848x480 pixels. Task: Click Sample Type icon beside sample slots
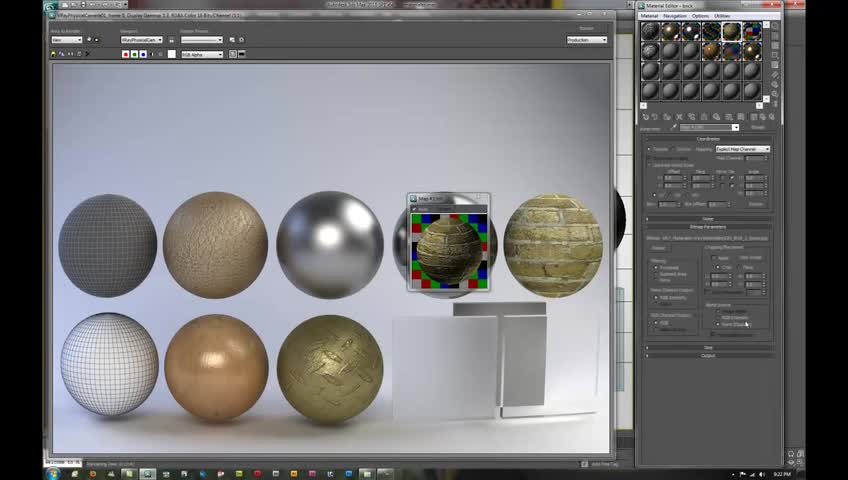click(x=775, y=26)
